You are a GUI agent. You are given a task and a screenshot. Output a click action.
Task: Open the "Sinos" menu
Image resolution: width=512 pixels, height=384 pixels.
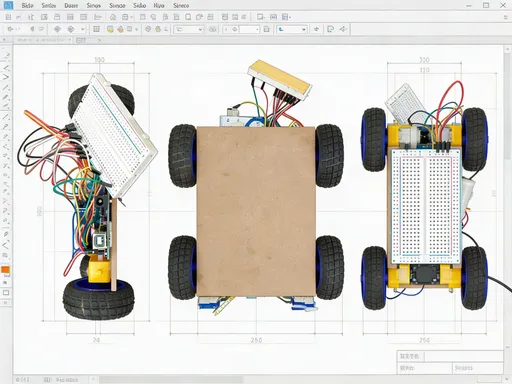94,5
